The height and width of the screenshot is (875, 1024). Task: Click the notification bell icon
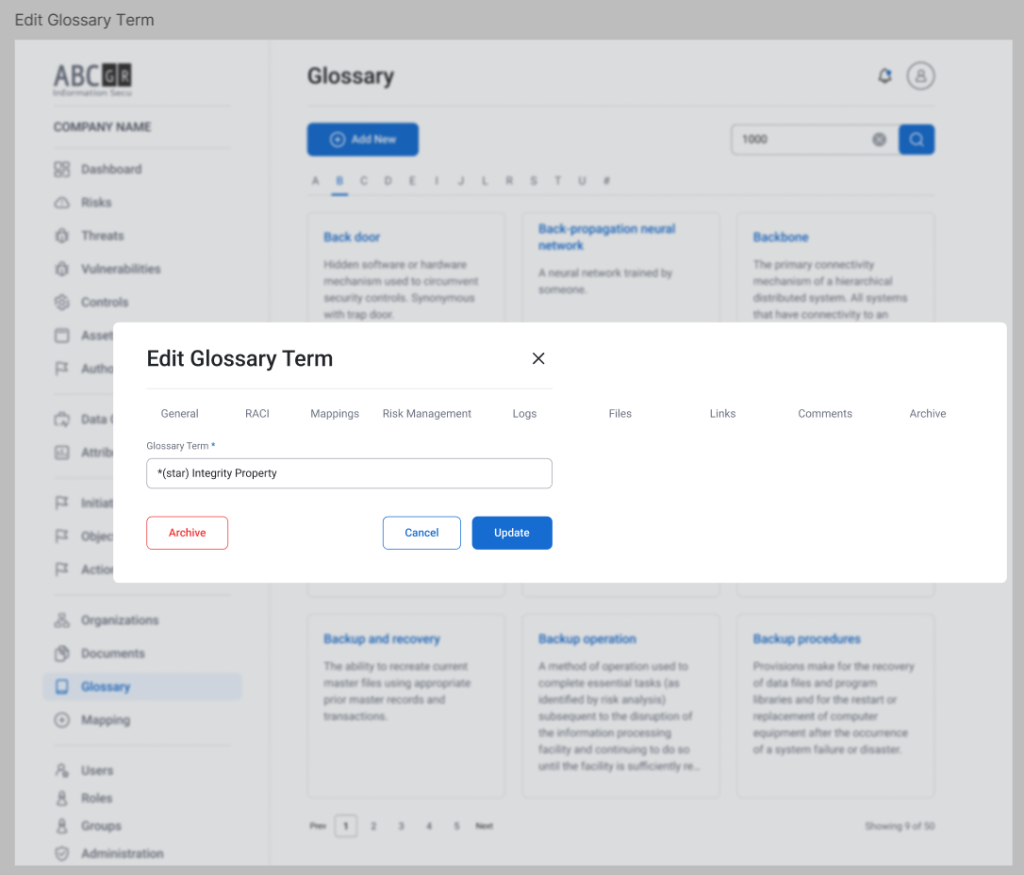click(885, 76)
